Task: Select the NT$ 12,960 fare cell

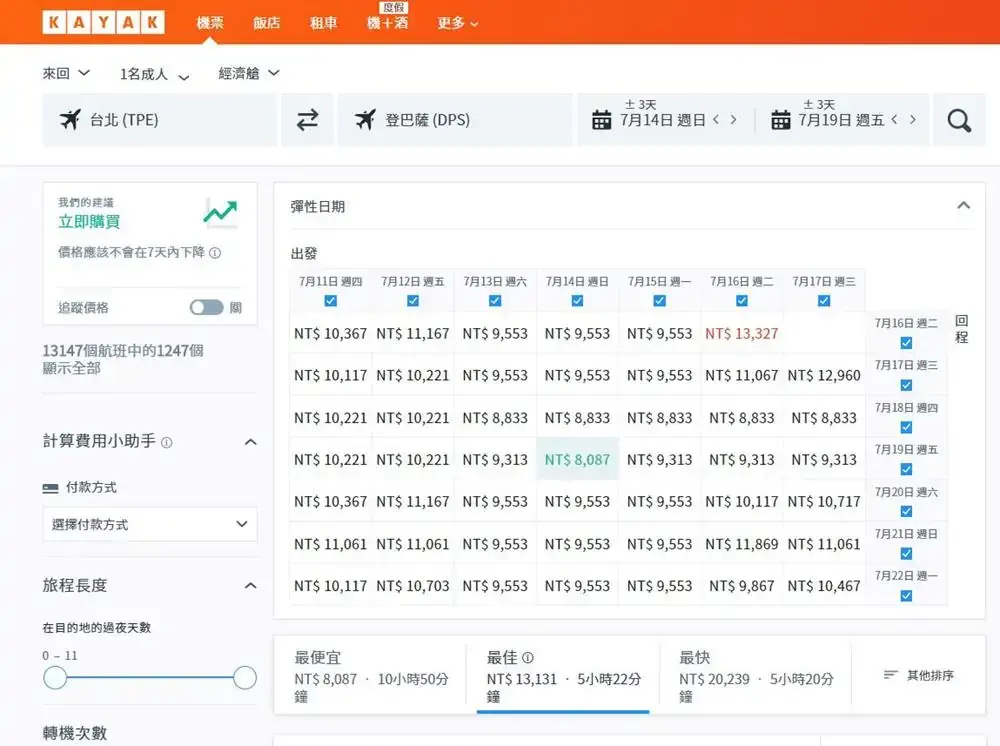Action: point(824,376)
